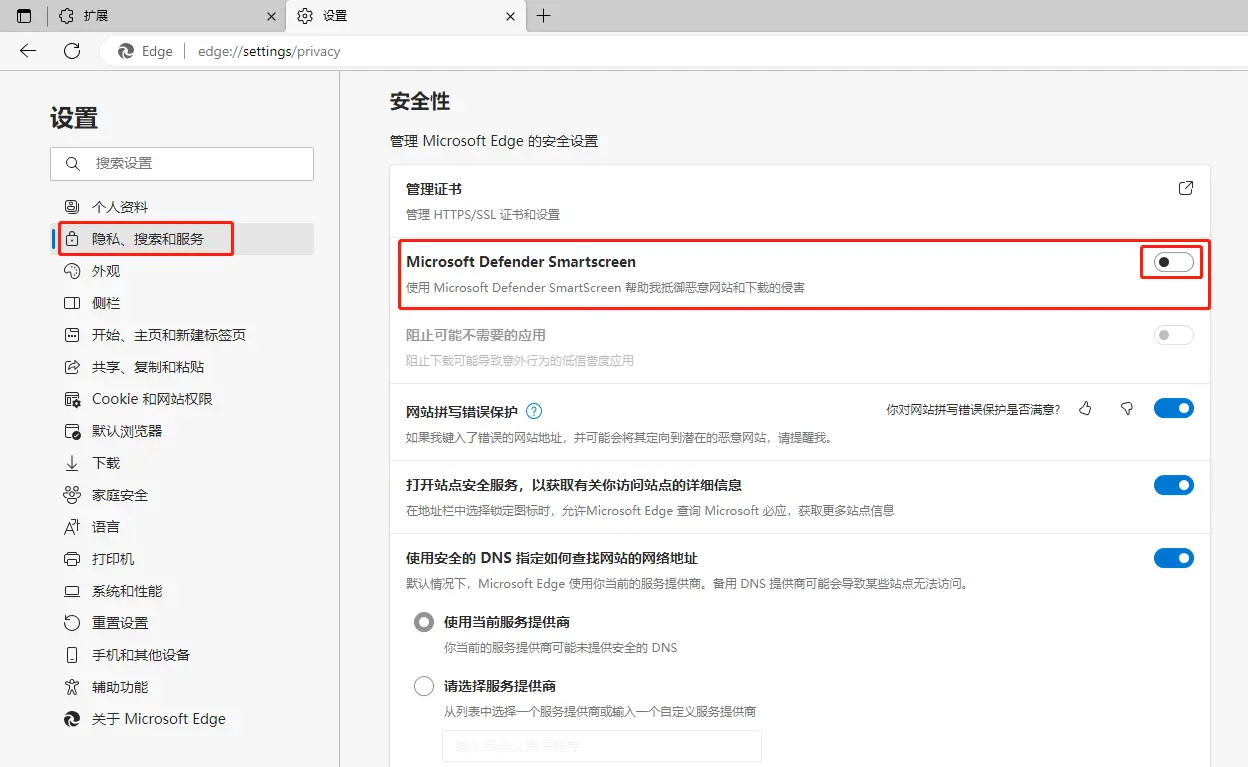1248x767 pixels.
Task: Open 语言 settings
Action: 182,527
